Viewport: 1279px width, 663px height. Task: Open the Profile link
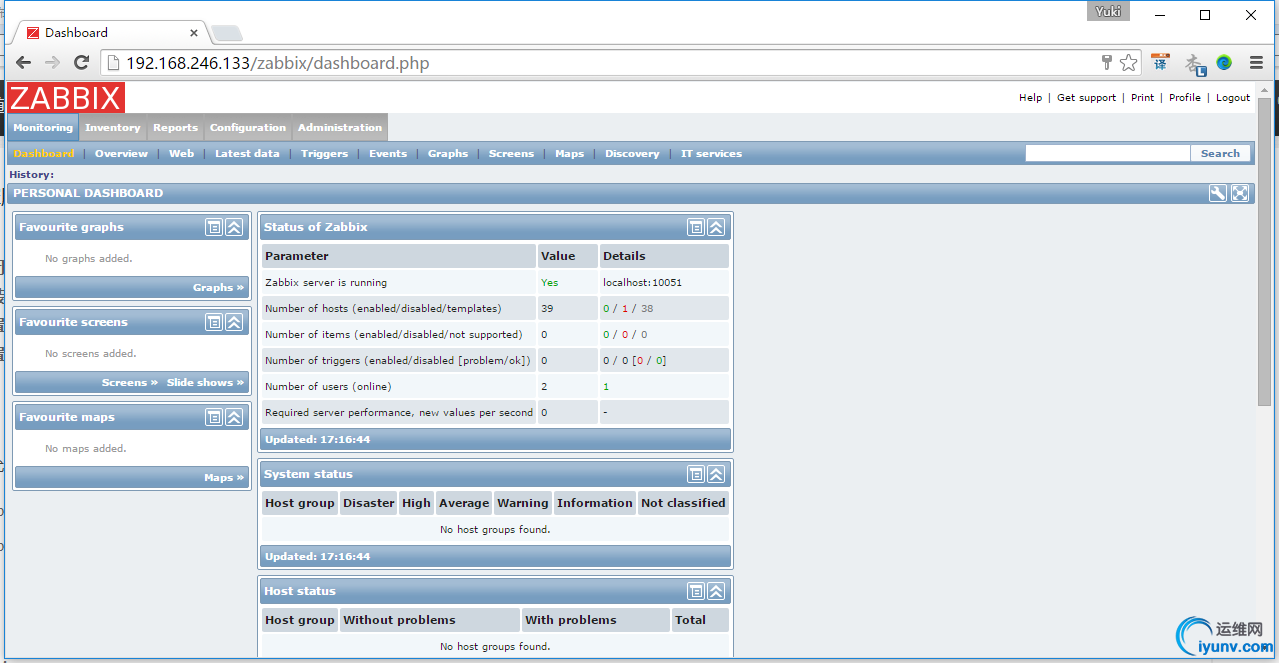click(x=1185, y=97)
